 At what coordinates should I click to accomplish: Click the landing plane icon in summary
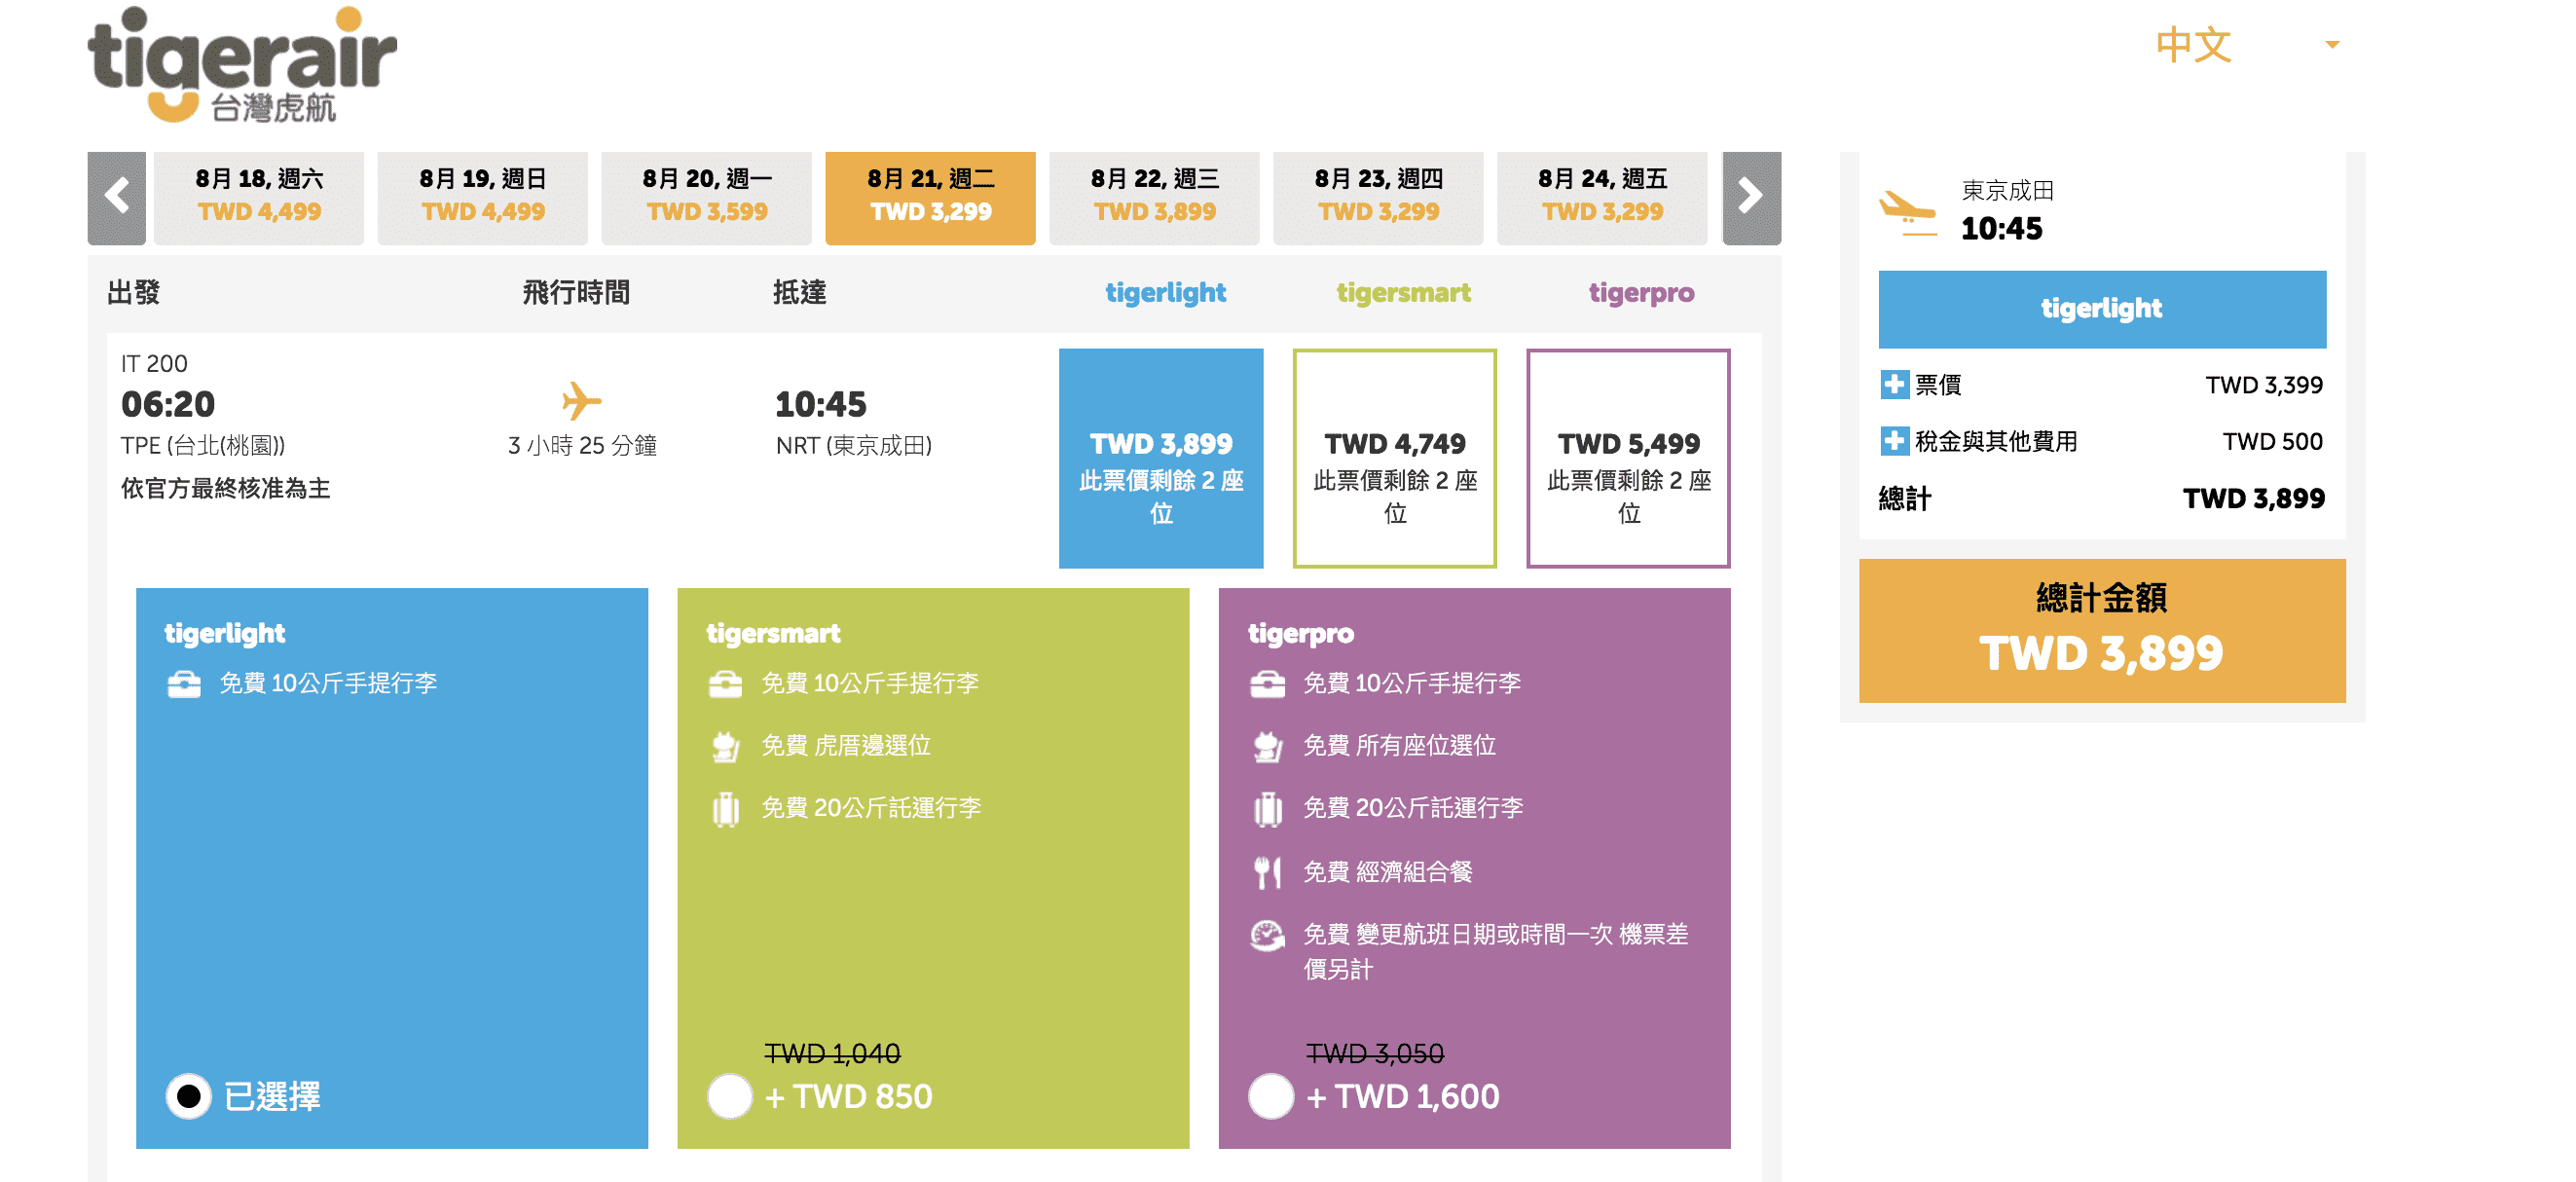pyautogui.click(x=1907, y=212)
